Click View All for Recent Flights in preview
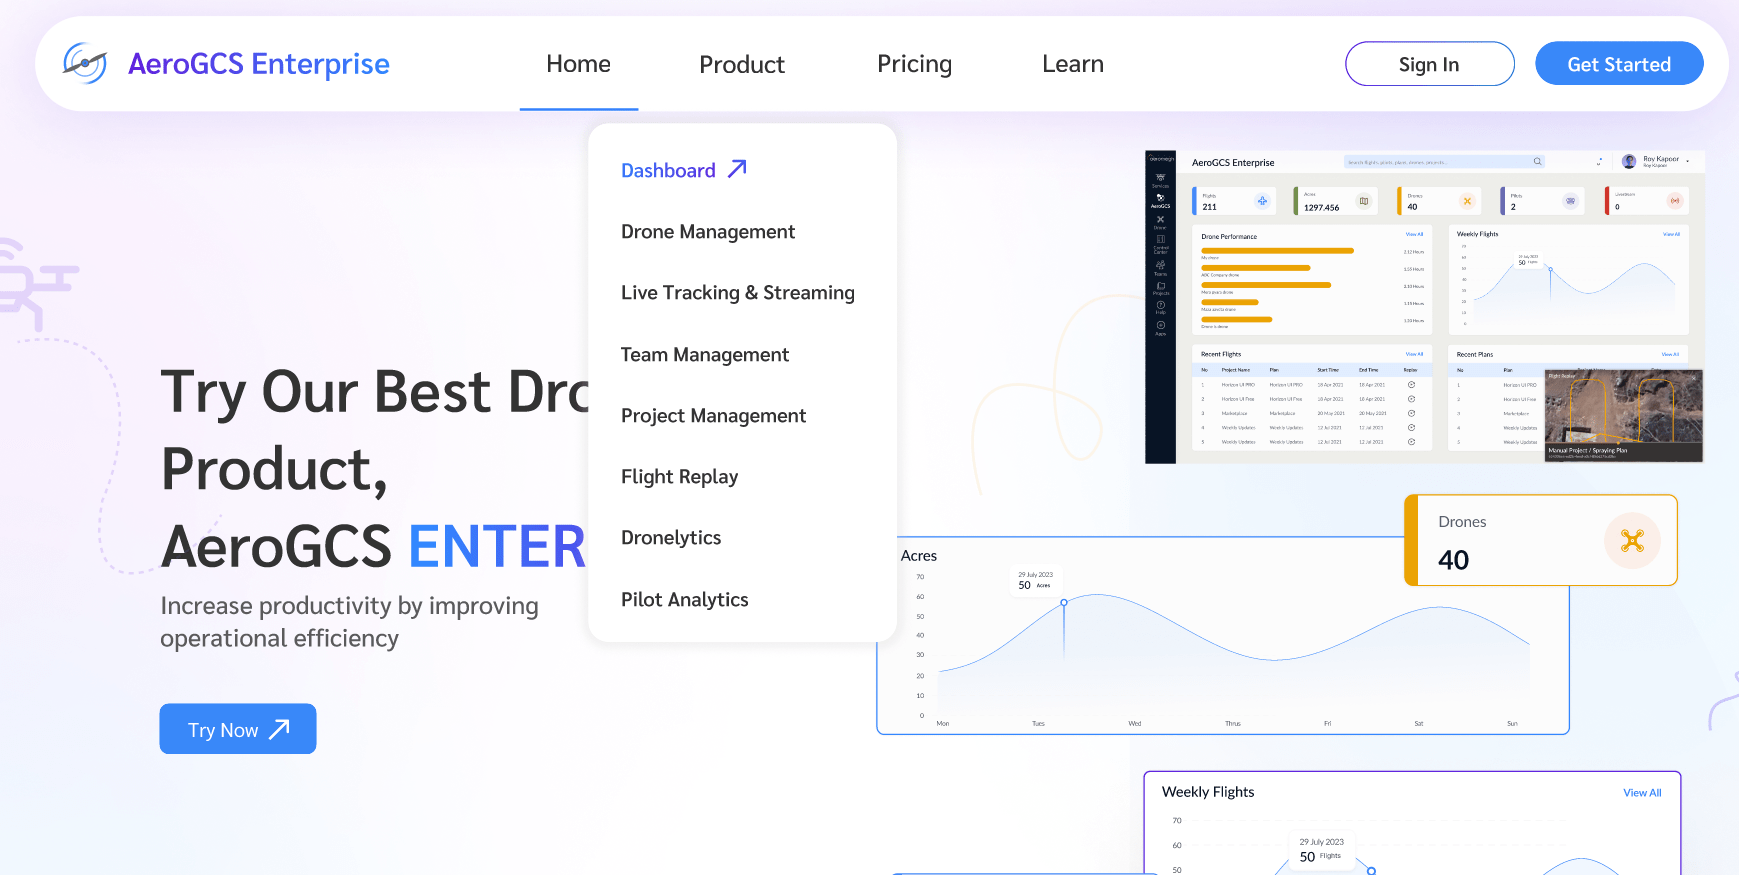The height and width of the screenshot is (875, 1739). (x=1414, y=354)
